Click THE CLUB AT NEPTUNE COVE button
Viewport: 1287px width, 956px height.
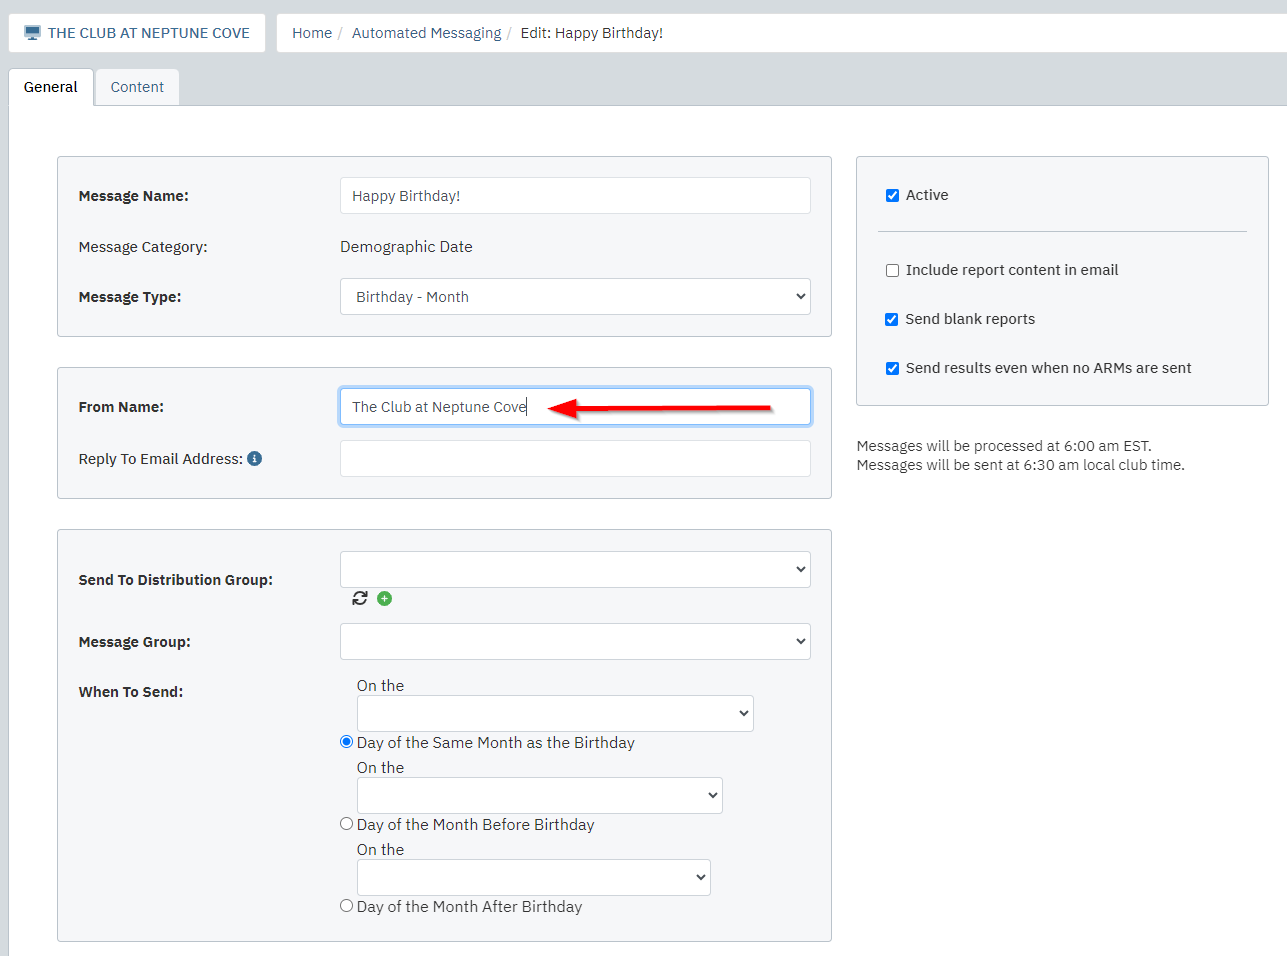point(137,33)
